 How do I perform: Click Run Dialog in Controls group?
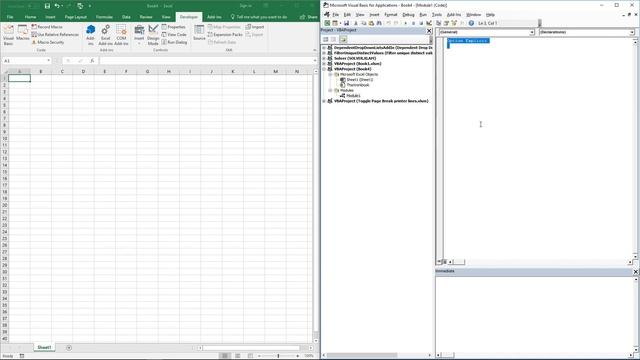click(x=174, y=42)
